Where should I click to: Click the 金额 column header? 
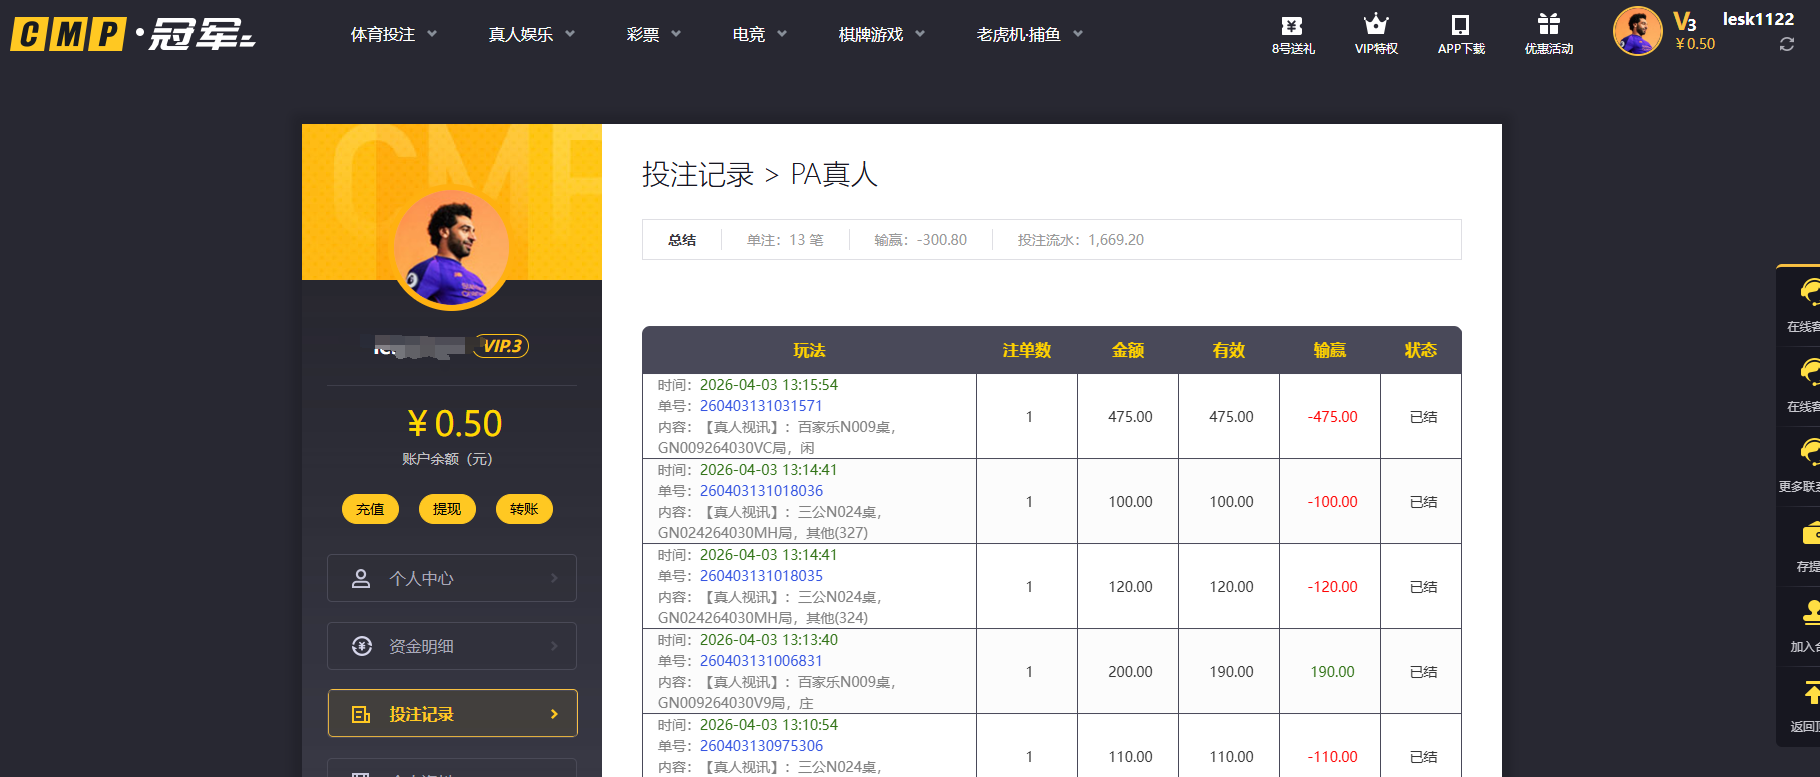[1128, 350]
